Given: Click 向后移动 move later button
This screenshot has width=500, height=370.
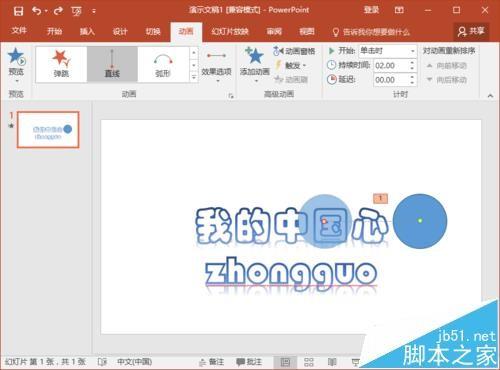Looking at the screenshot, I should pos(447,80).
